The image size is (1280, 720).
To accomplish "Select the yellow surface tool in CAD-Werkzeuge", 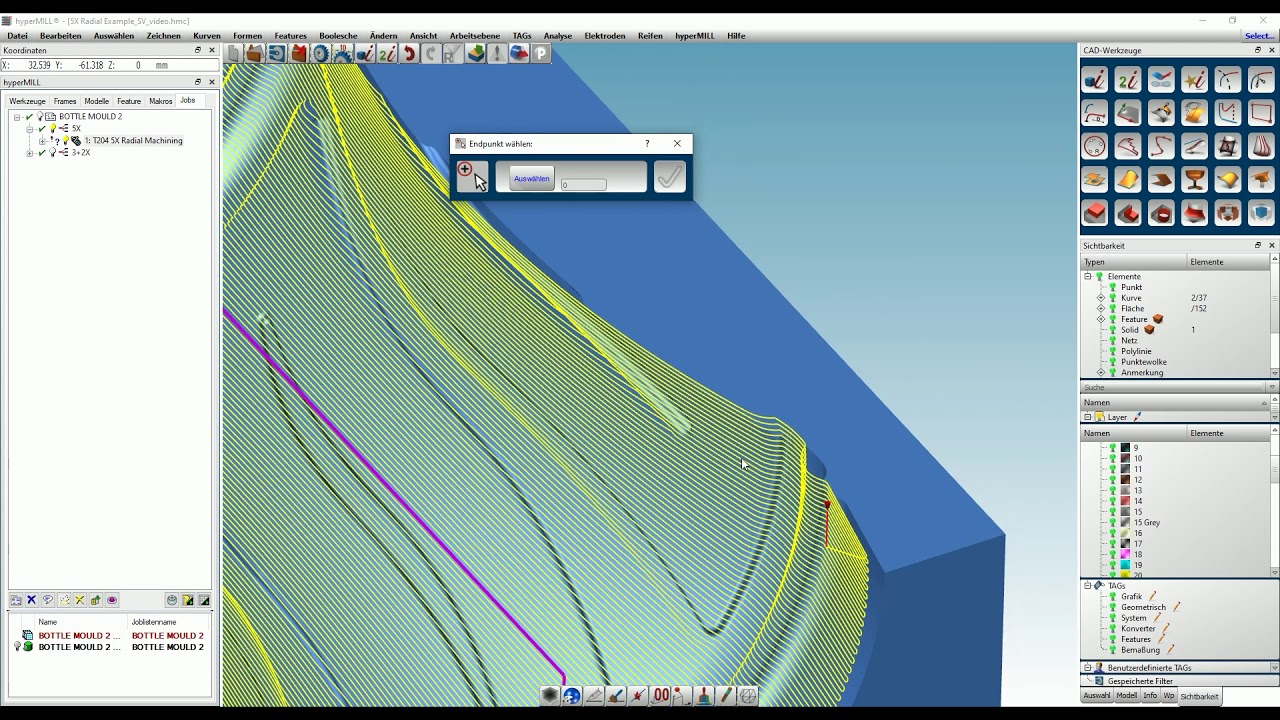I will [1128, 180].
